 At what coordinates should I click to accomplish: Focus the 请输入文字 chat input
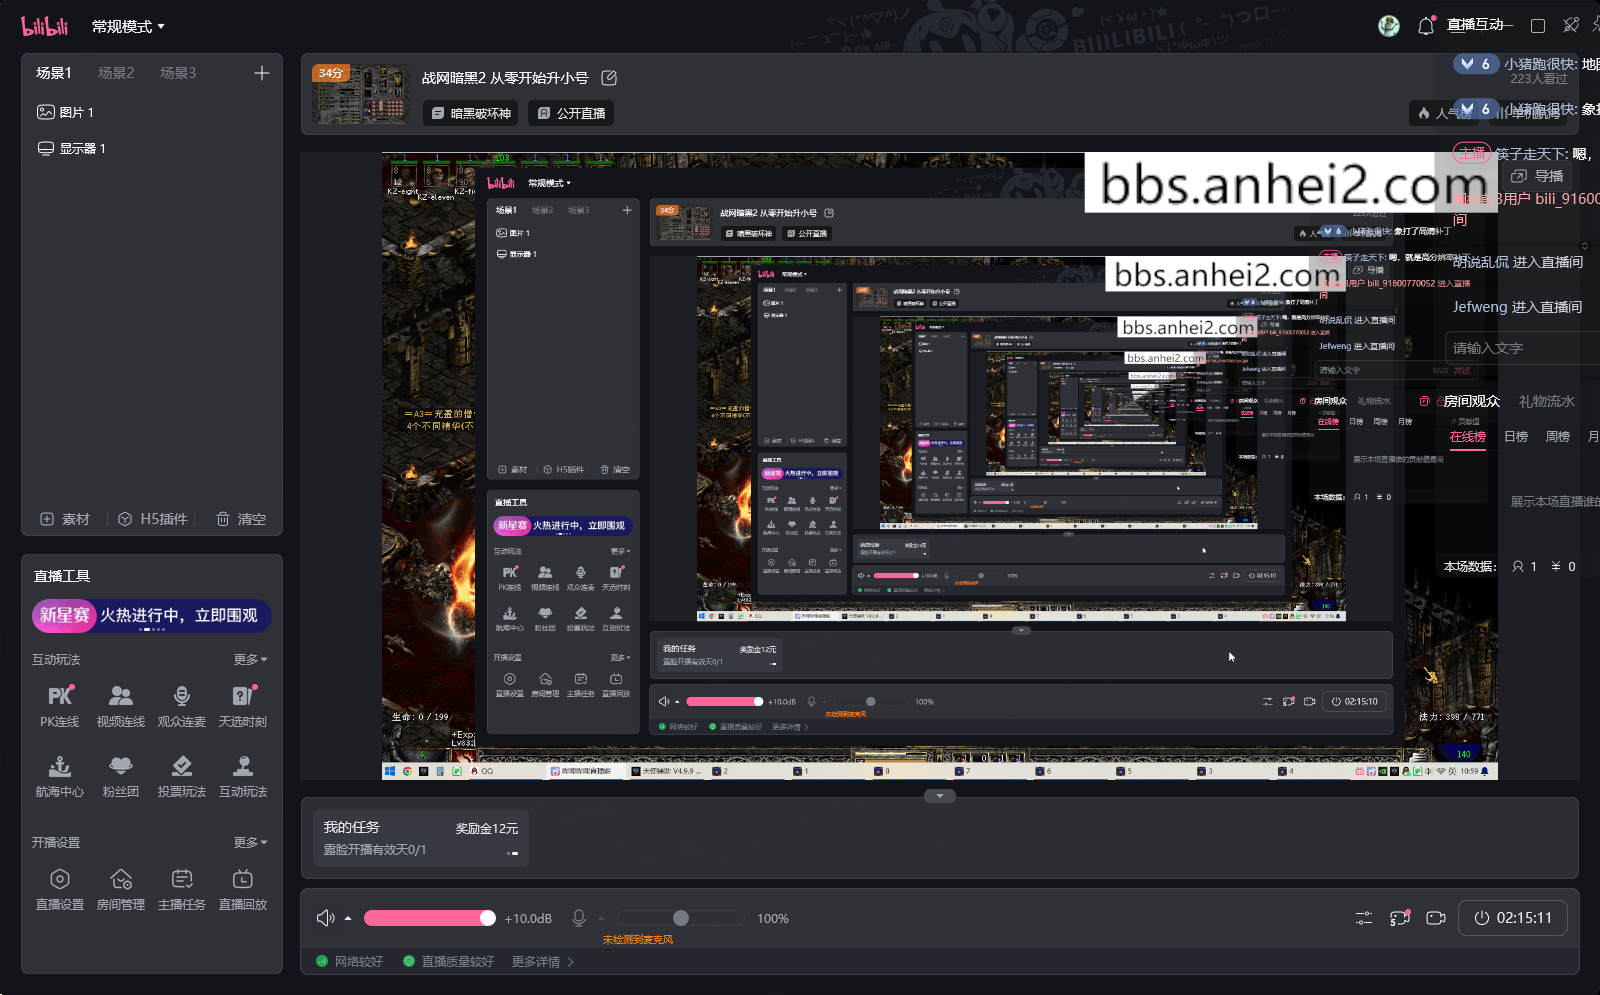click(x=1520, y=348)
